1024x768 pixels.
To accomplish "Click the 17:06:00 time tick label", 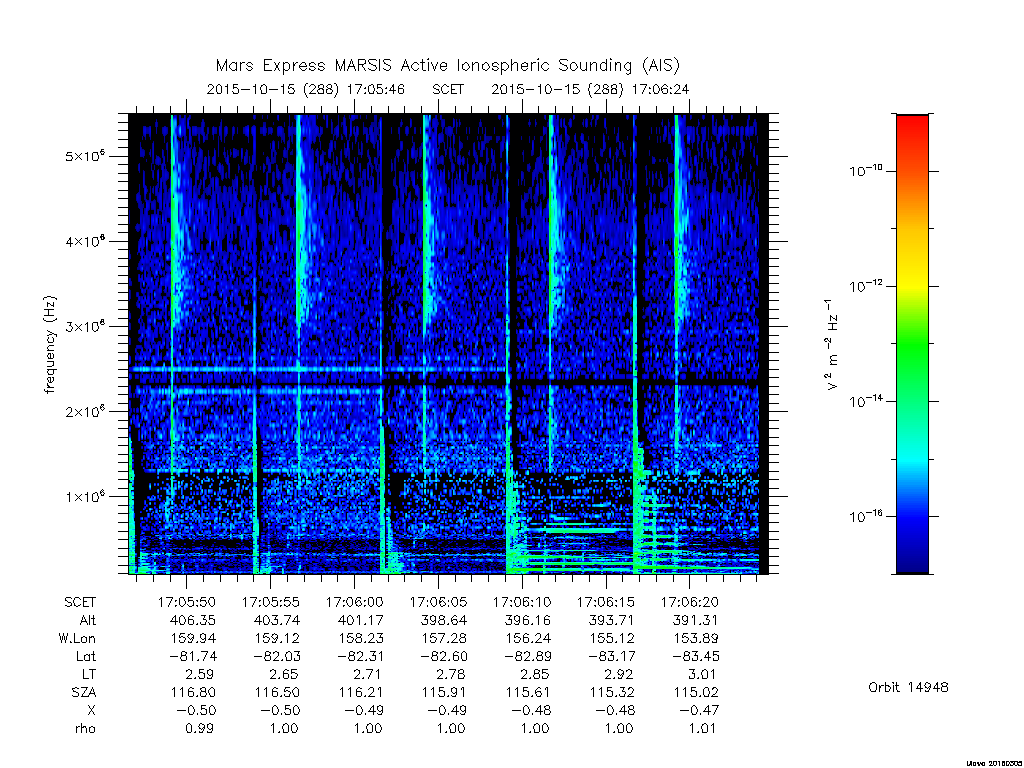I will pos(354,602).
